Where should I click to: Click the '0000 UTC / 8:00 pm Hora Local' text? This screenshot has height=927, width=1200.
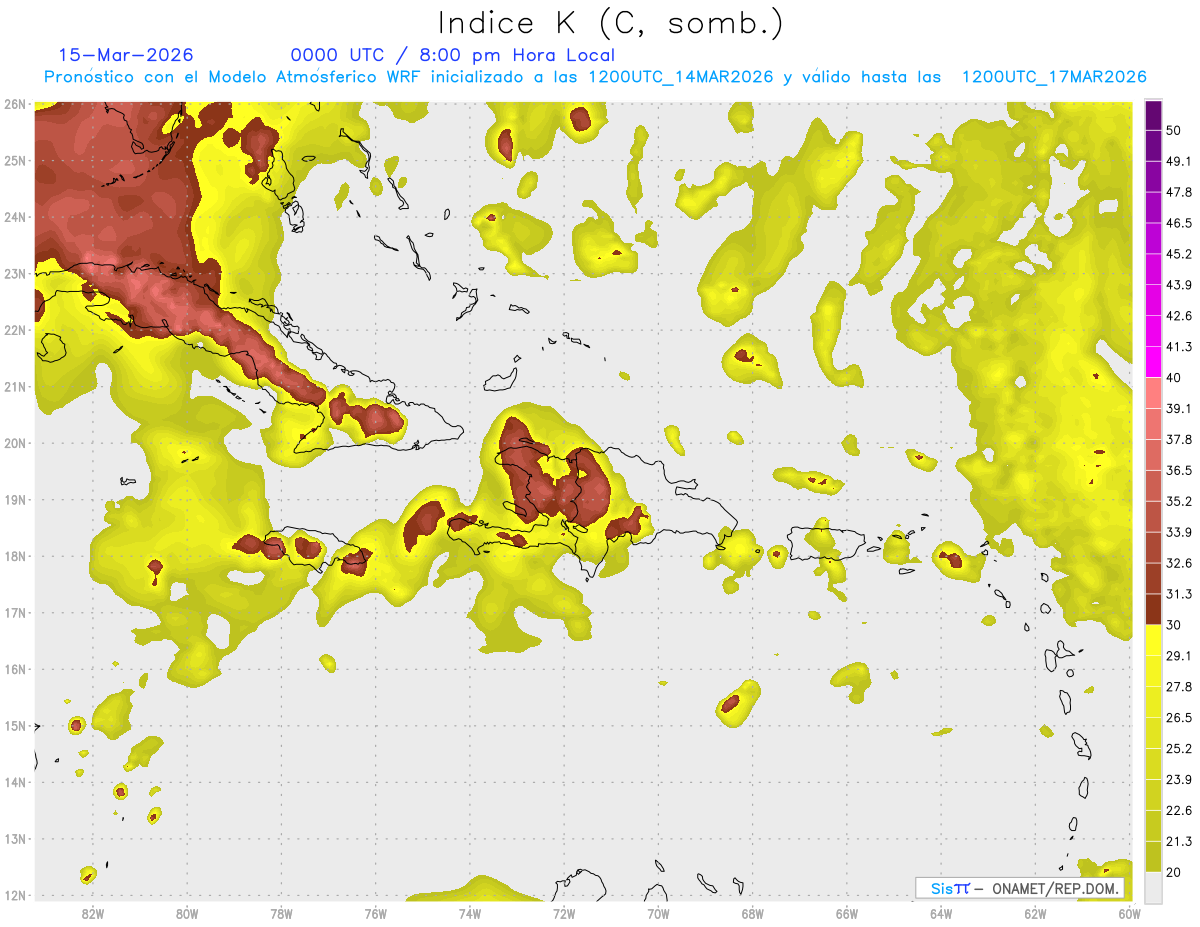[452, 55]
